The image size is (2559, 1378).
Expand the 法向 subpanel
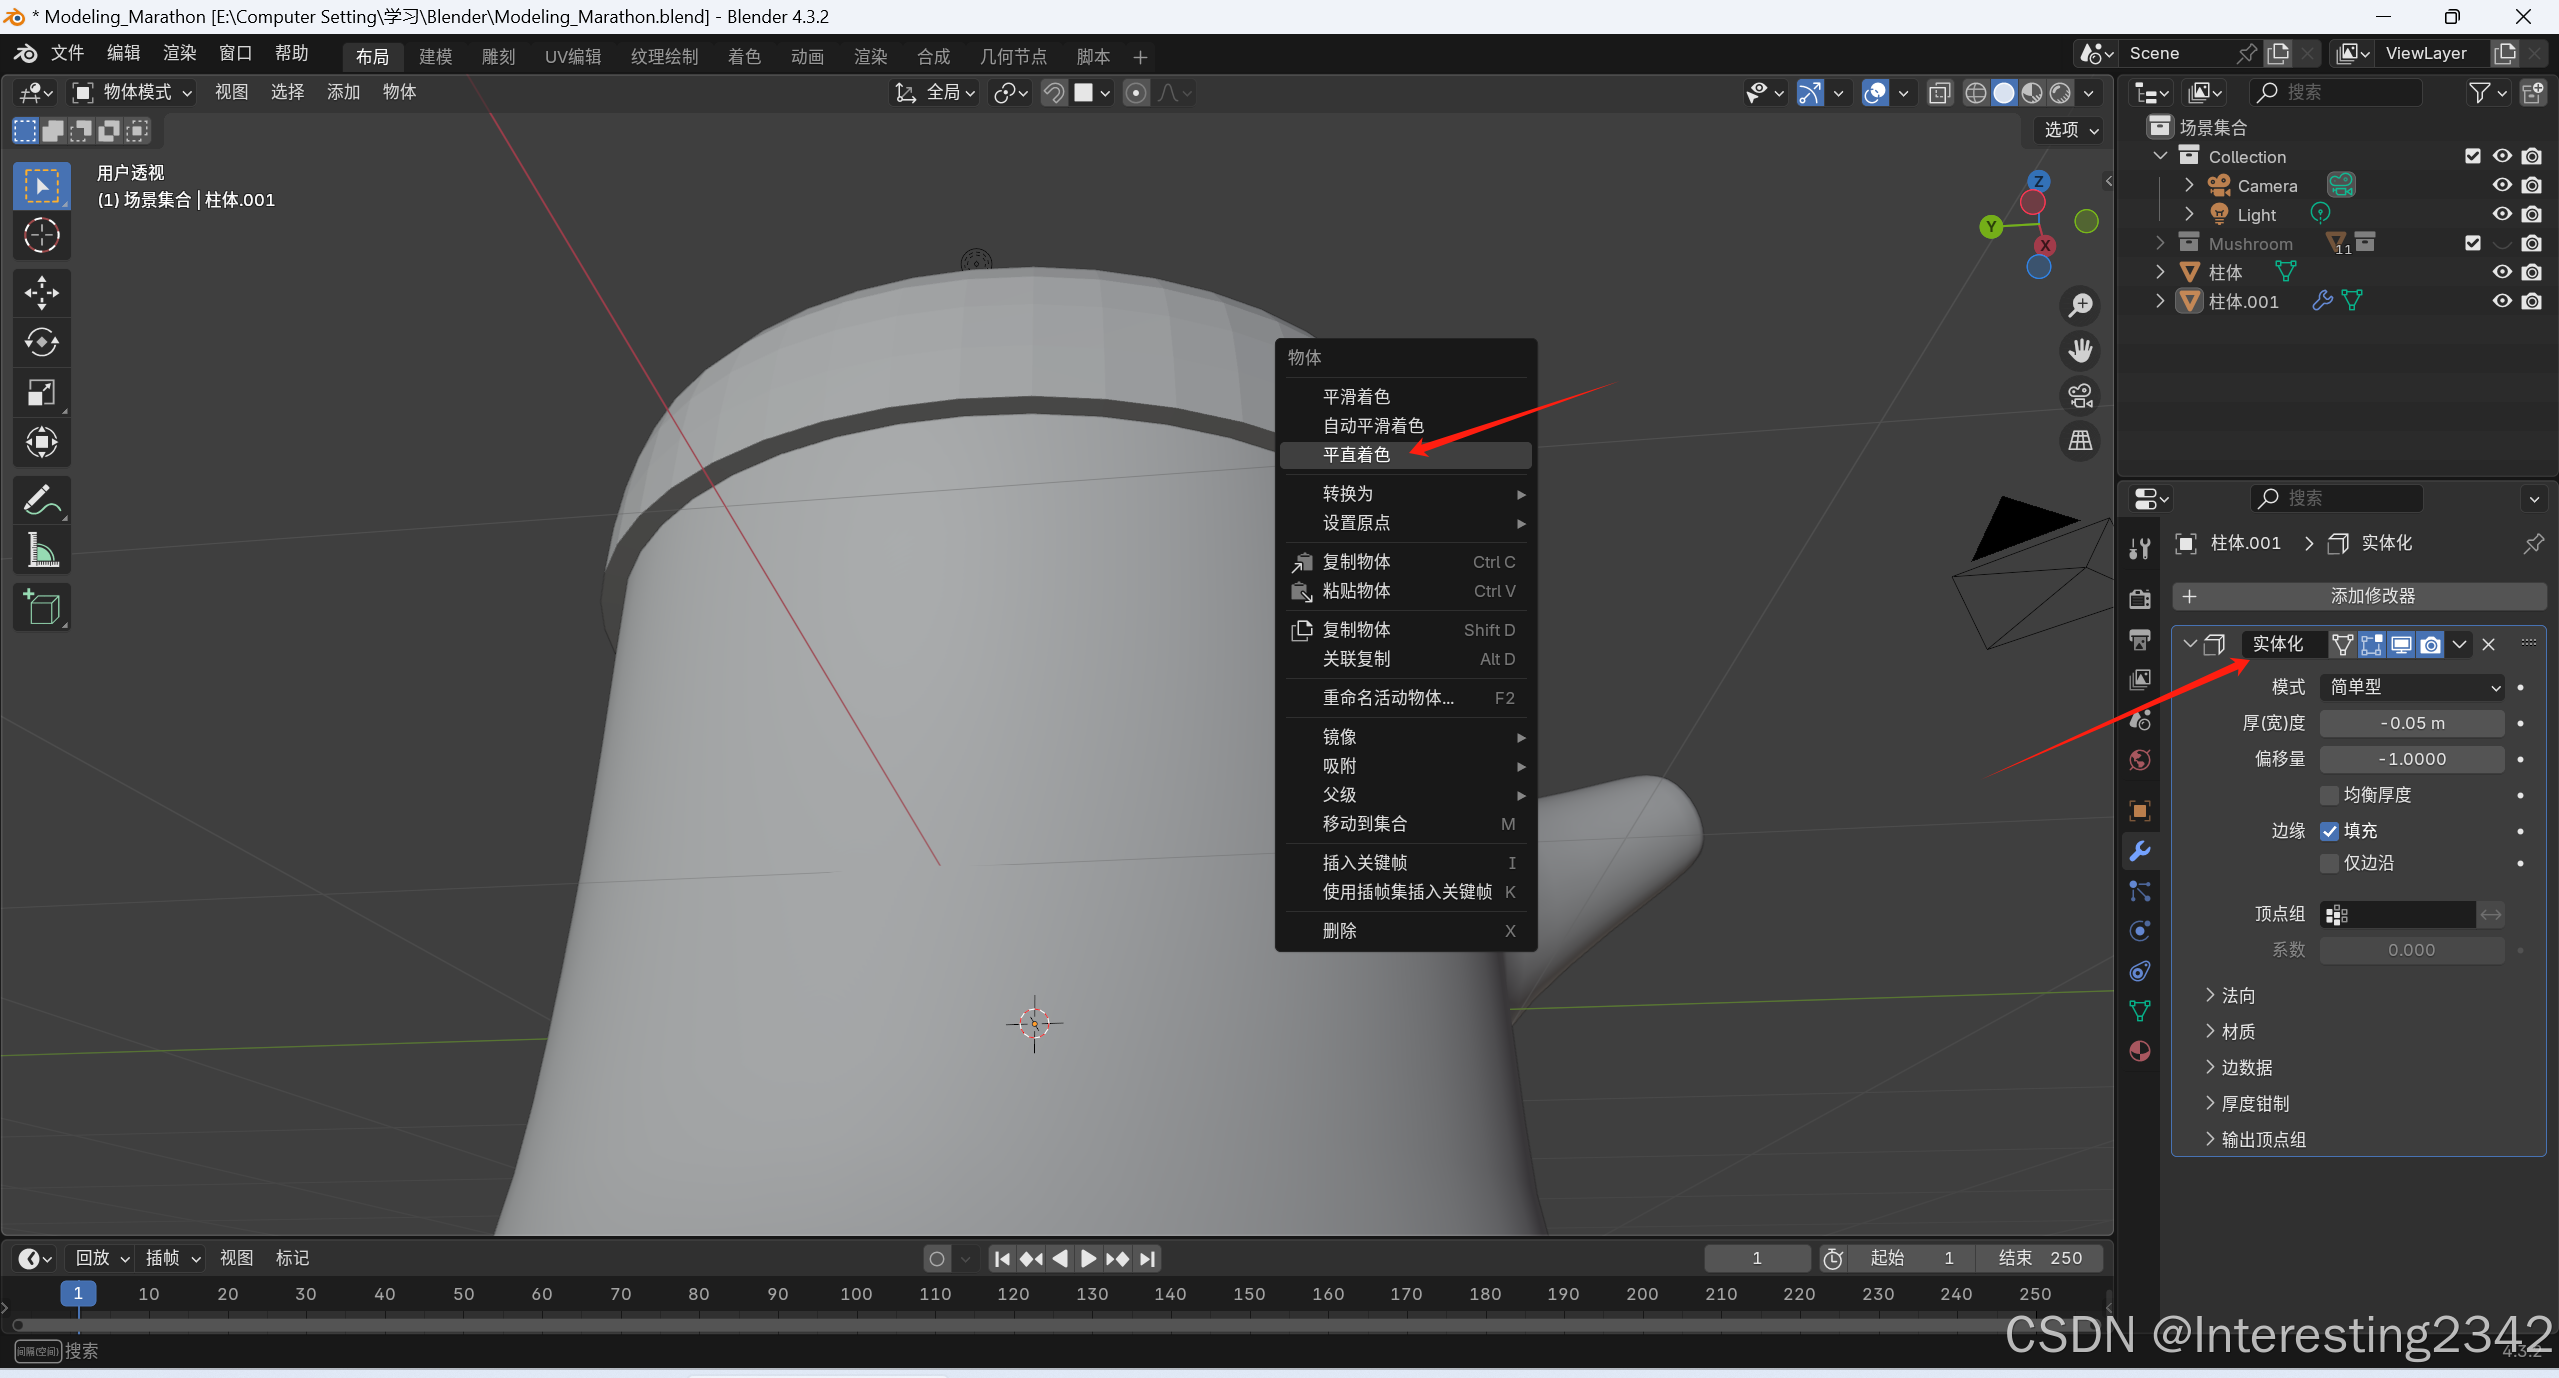click(2238, 996)
